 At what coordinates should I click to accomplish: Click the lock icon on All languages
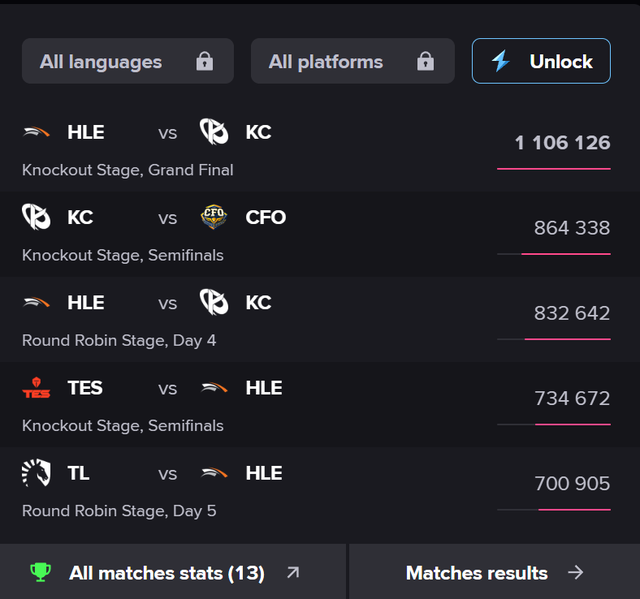pos(205,62)
